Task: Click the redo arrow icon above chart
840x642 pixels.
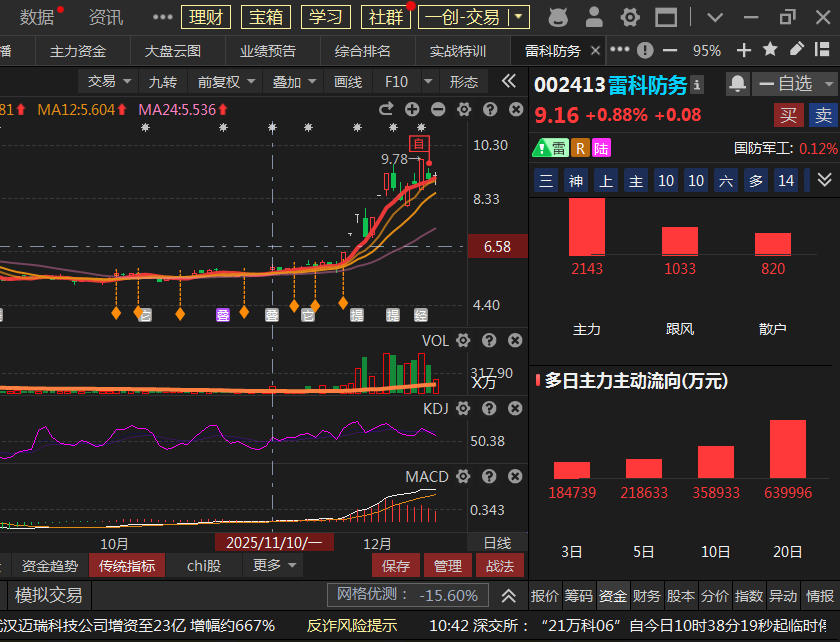Action: 386,110
